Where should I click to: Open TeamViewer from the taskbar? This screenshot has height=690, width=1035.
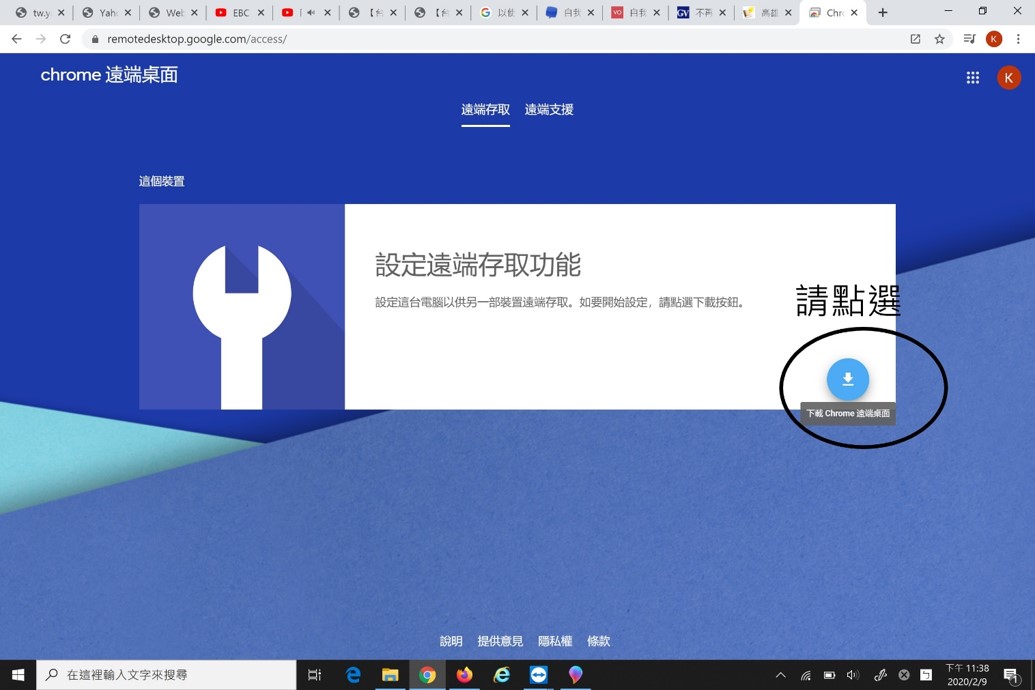tap(539, 675)
